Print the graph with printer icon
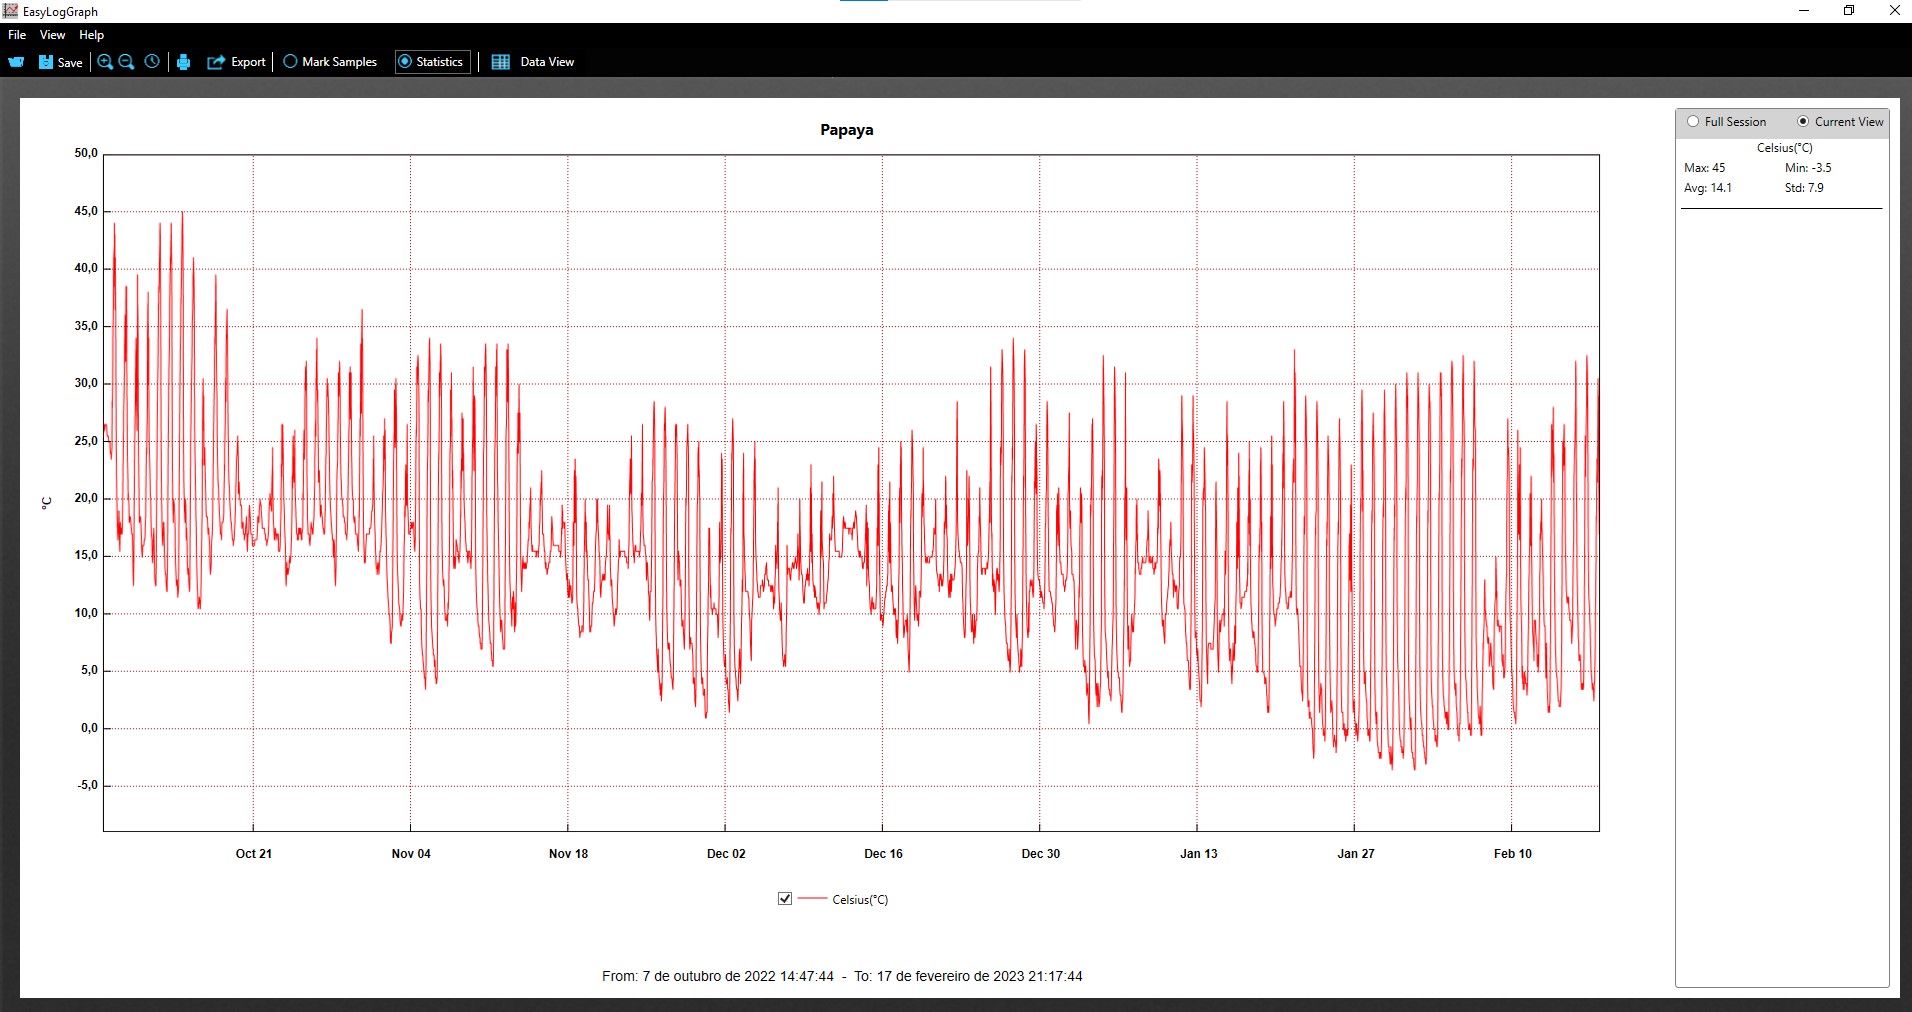Image resolution: width=1912 pixels, height=1012 pixels. pyautogui.click(x=183, y=62)
